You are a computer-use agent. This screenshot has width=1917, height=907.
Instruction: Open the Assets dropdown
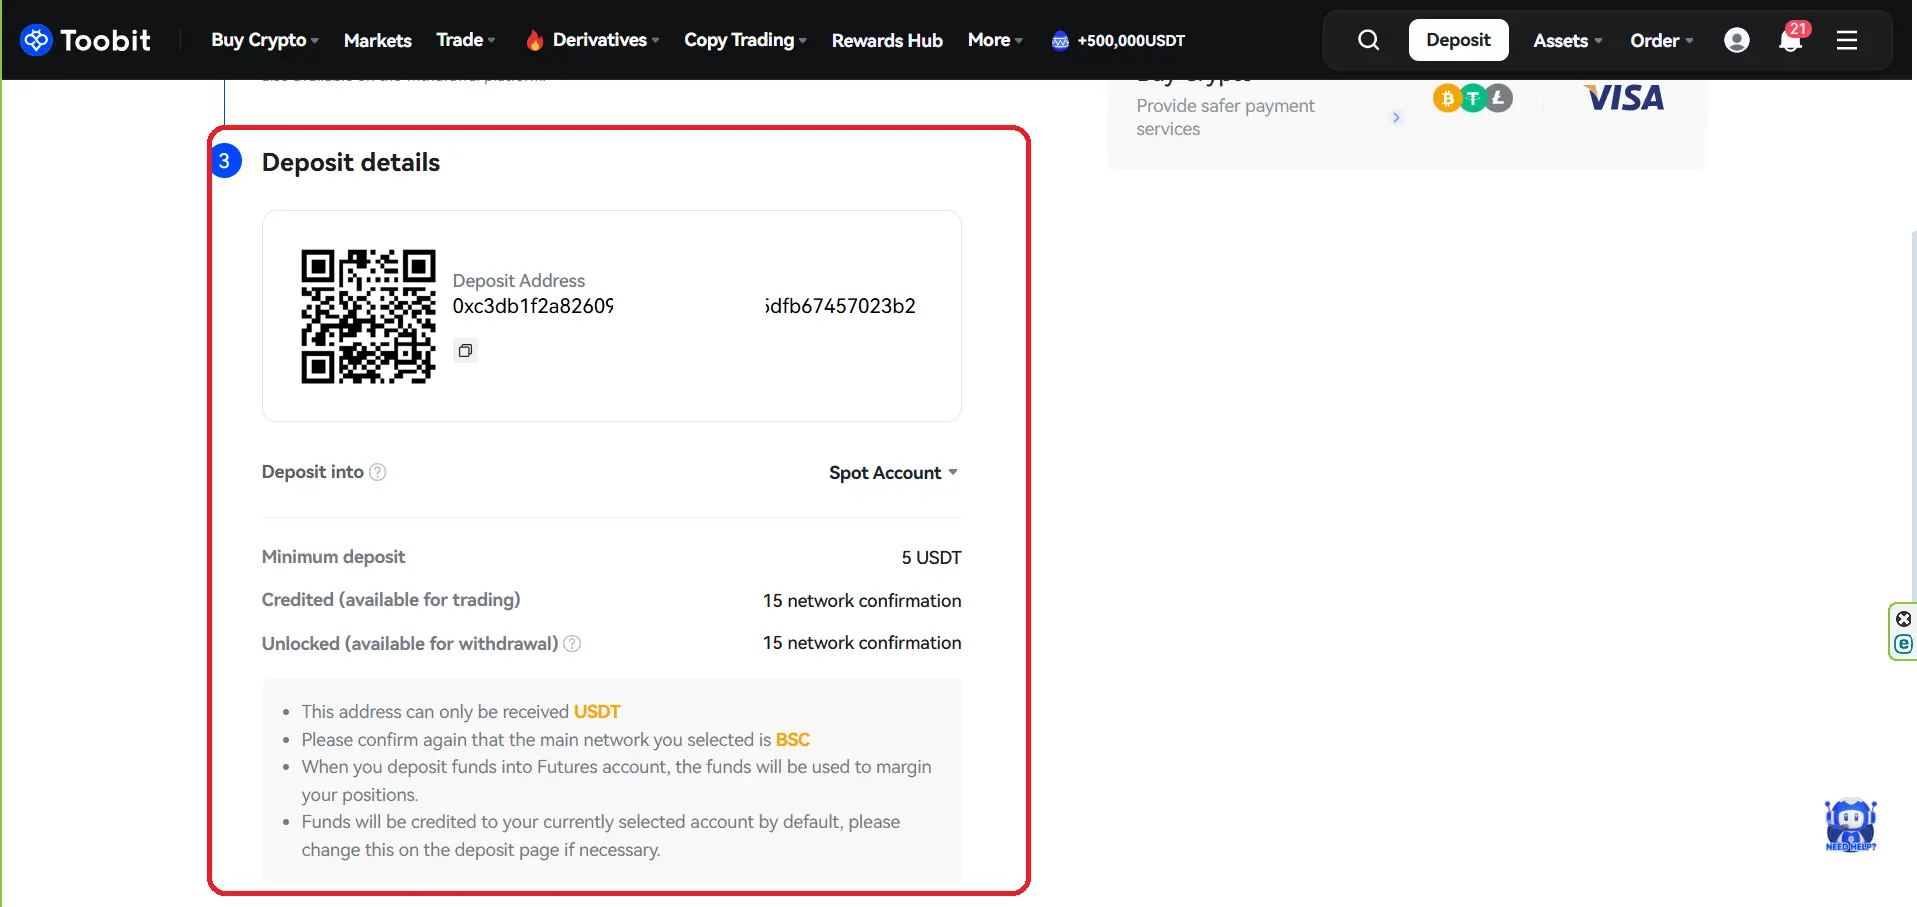coord(1567,41)
